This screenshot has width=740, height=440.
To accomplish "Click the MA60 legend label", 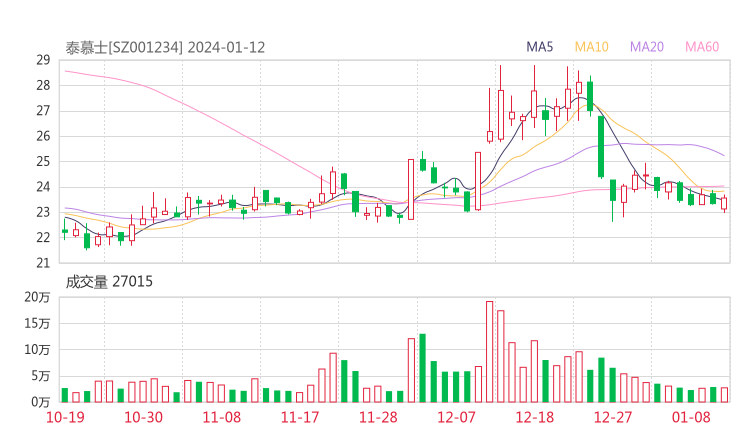I will point(702,47).
